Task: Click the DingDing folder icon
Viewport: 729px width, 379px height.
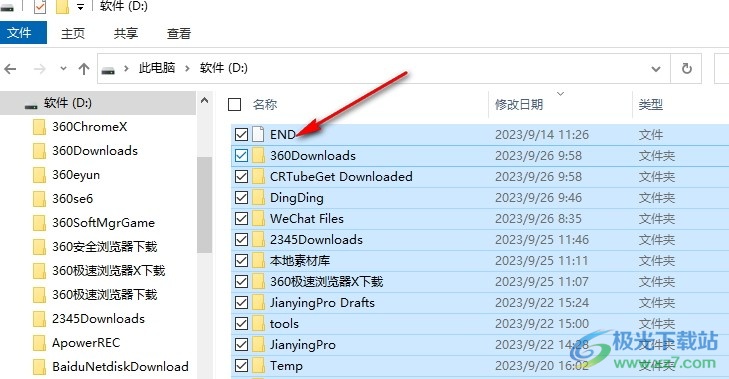Action: [x=258, y=198]
